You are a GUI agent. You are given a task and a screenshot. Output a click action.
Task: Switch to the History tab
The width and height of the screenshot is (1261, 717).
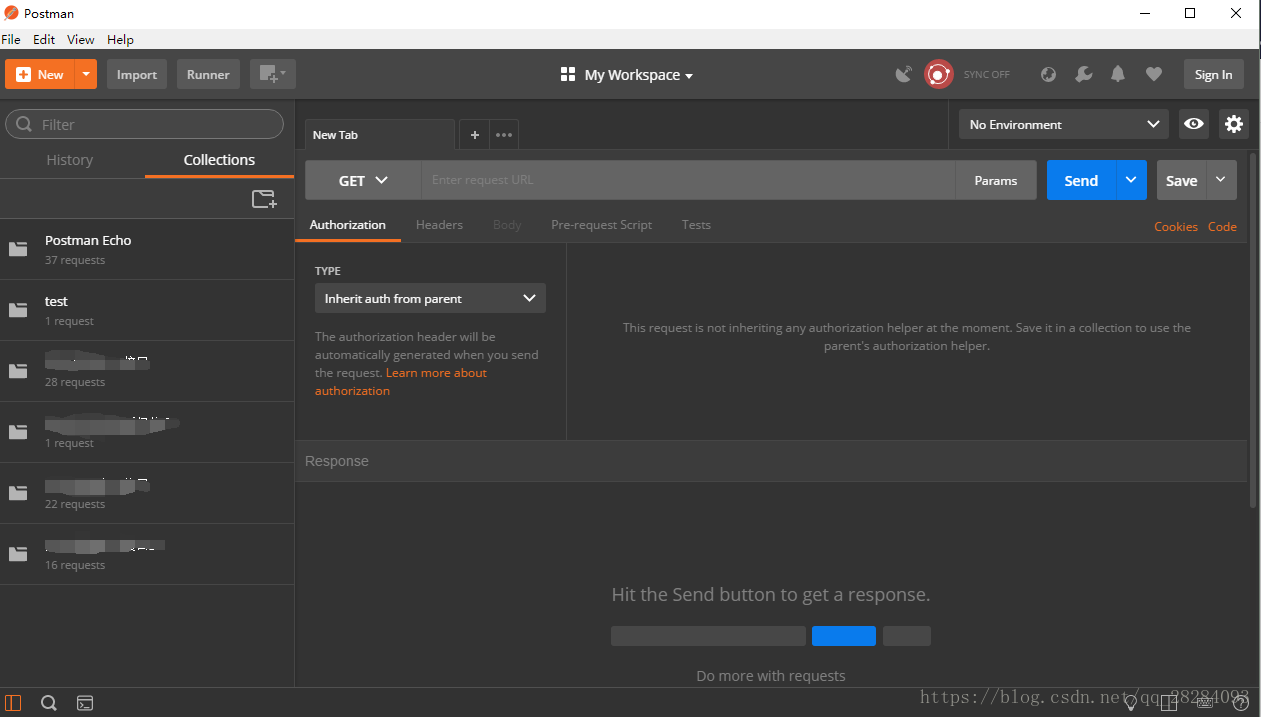click(70, 160)
